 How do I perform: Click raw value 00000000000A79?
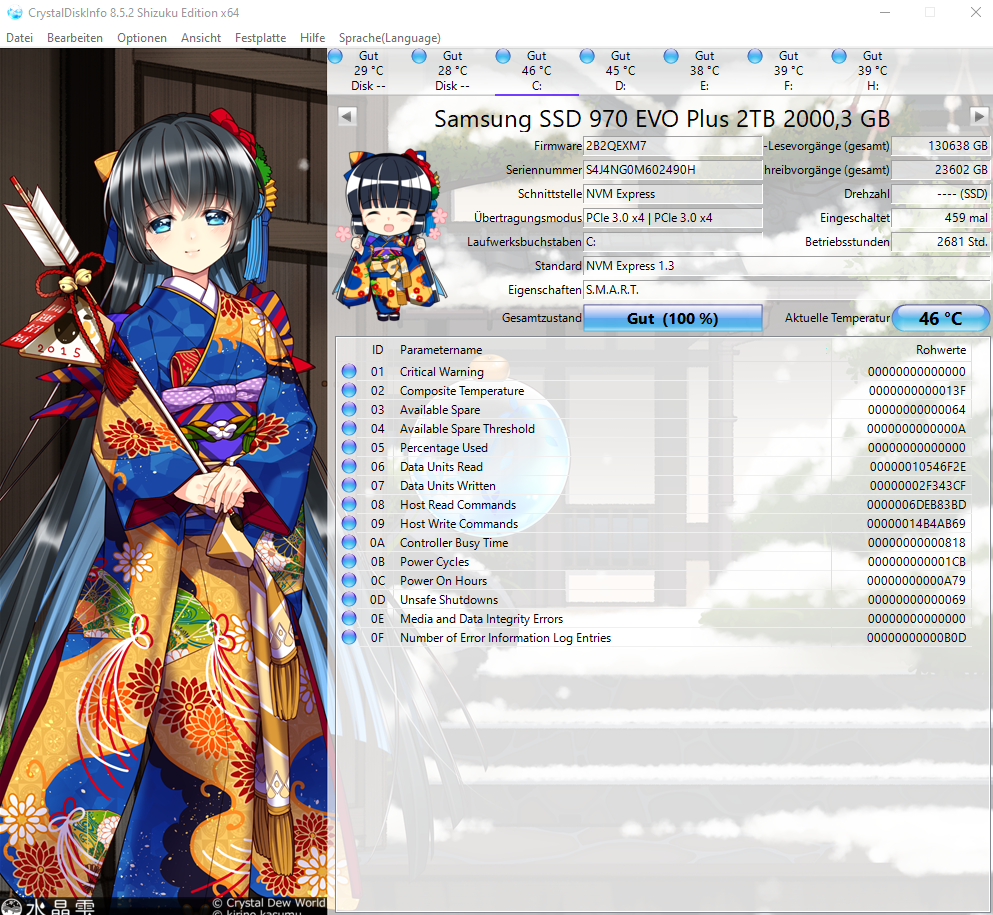coord(916,581)
